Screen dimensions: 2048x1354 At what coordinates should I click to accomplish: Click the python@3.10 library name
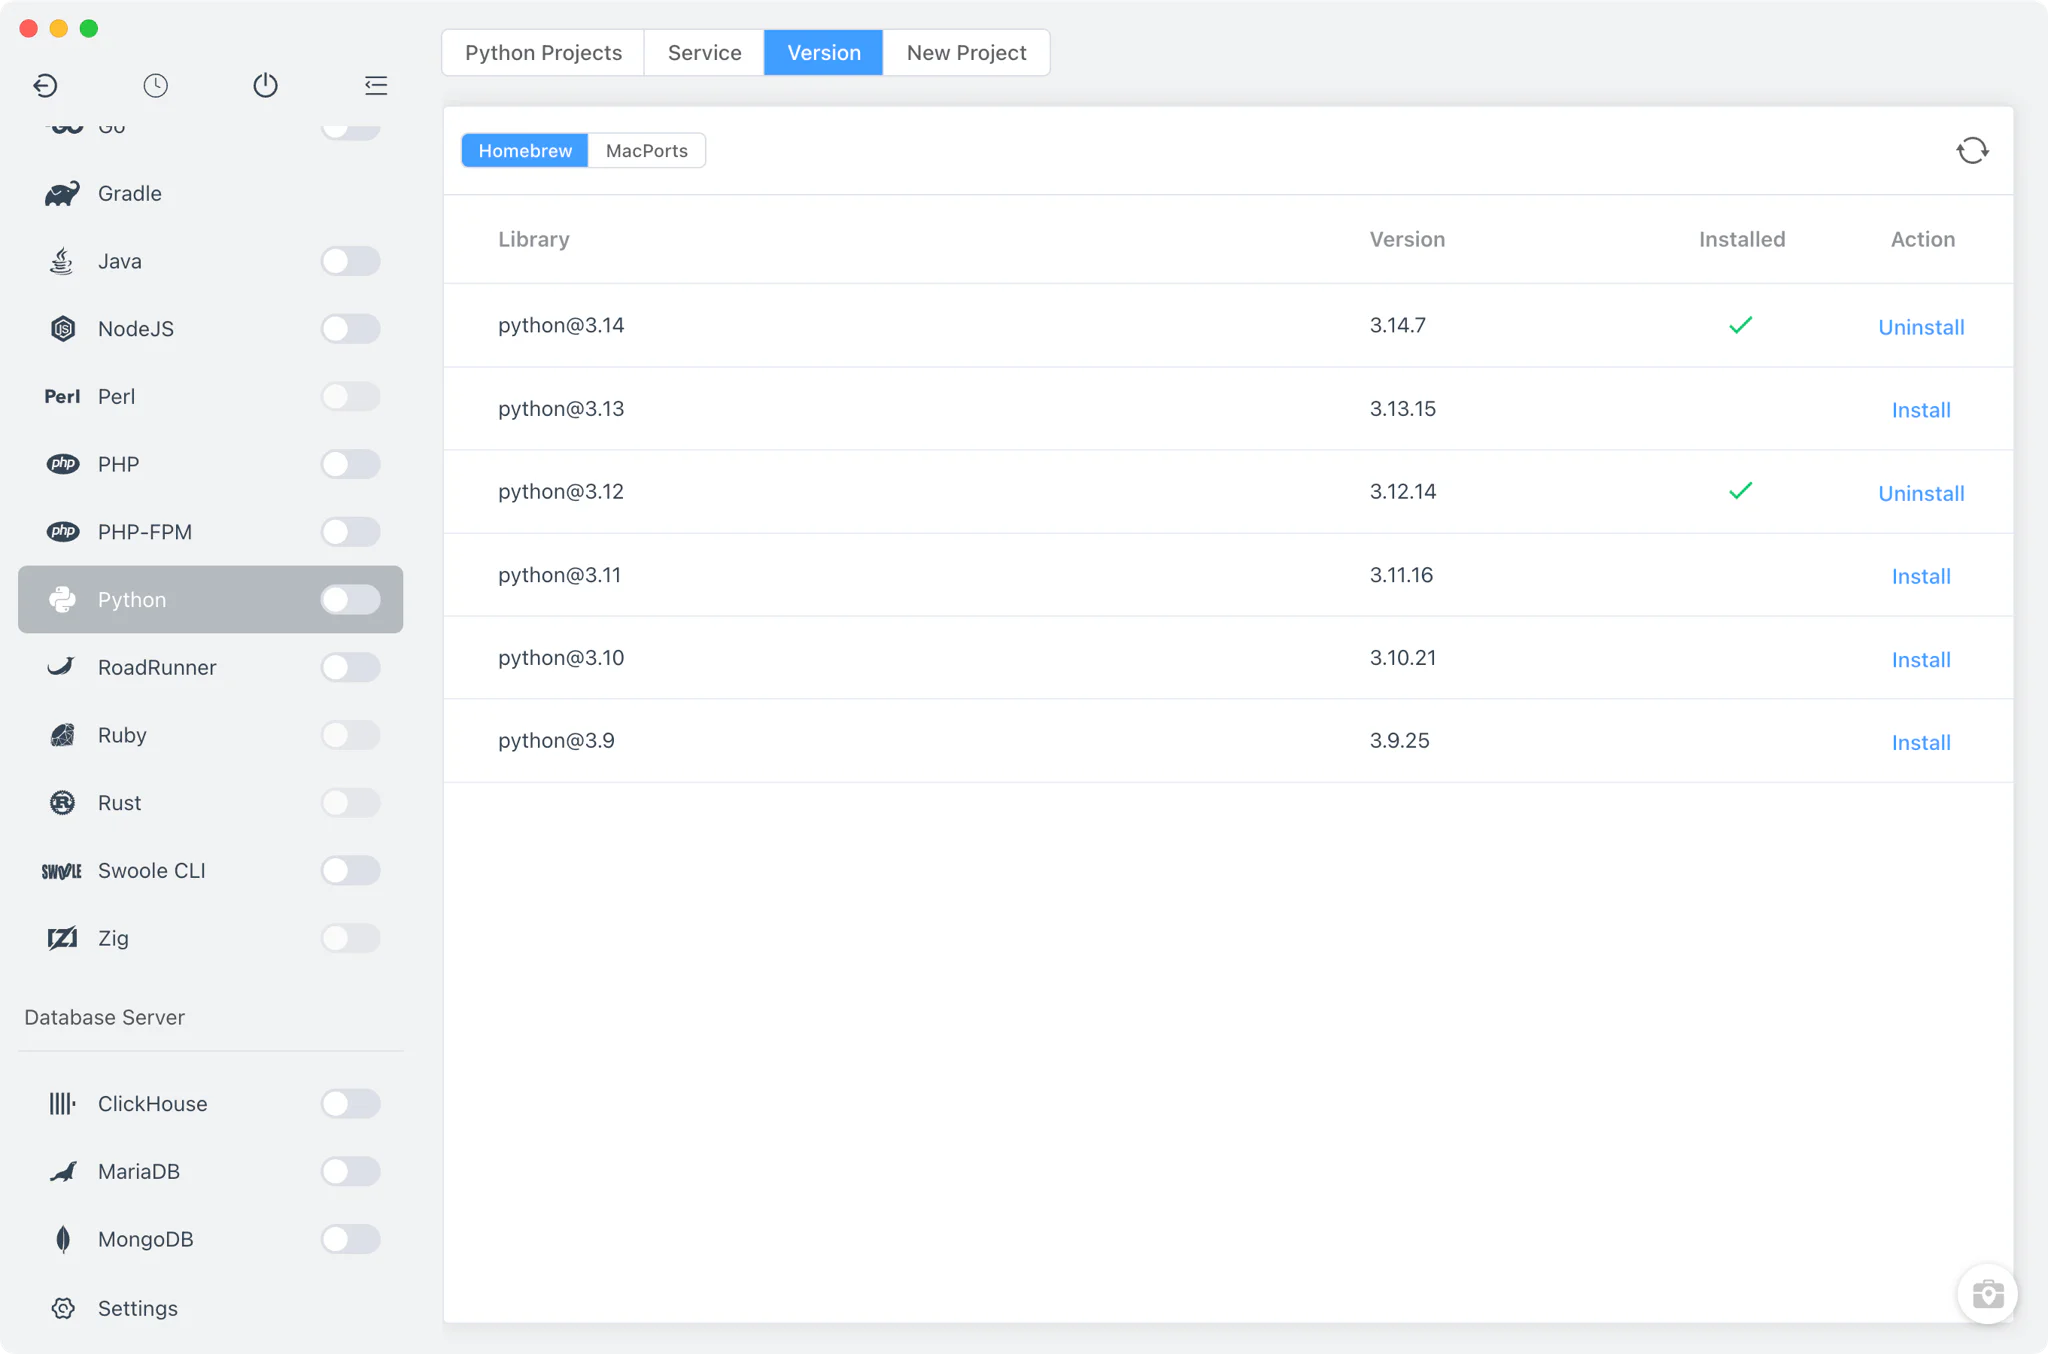(561, 657)
